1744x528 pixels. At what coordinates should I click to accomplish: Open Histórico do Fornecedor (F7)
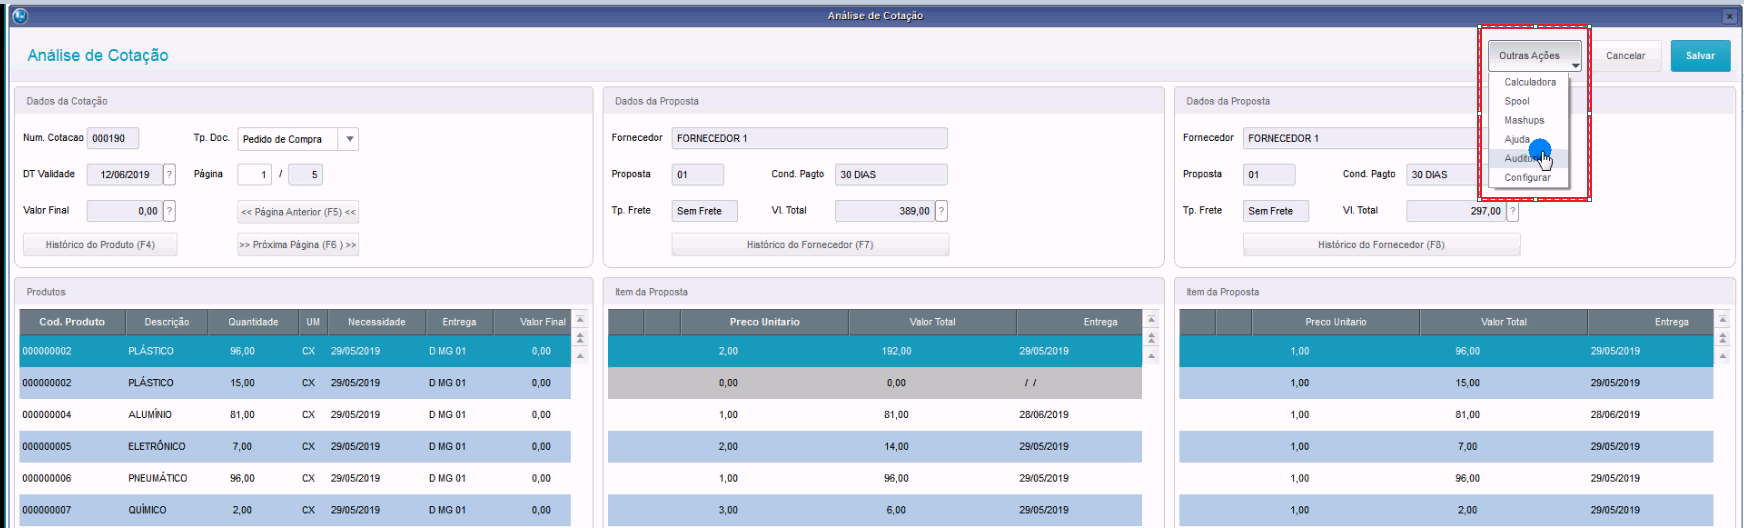point(810,245)
